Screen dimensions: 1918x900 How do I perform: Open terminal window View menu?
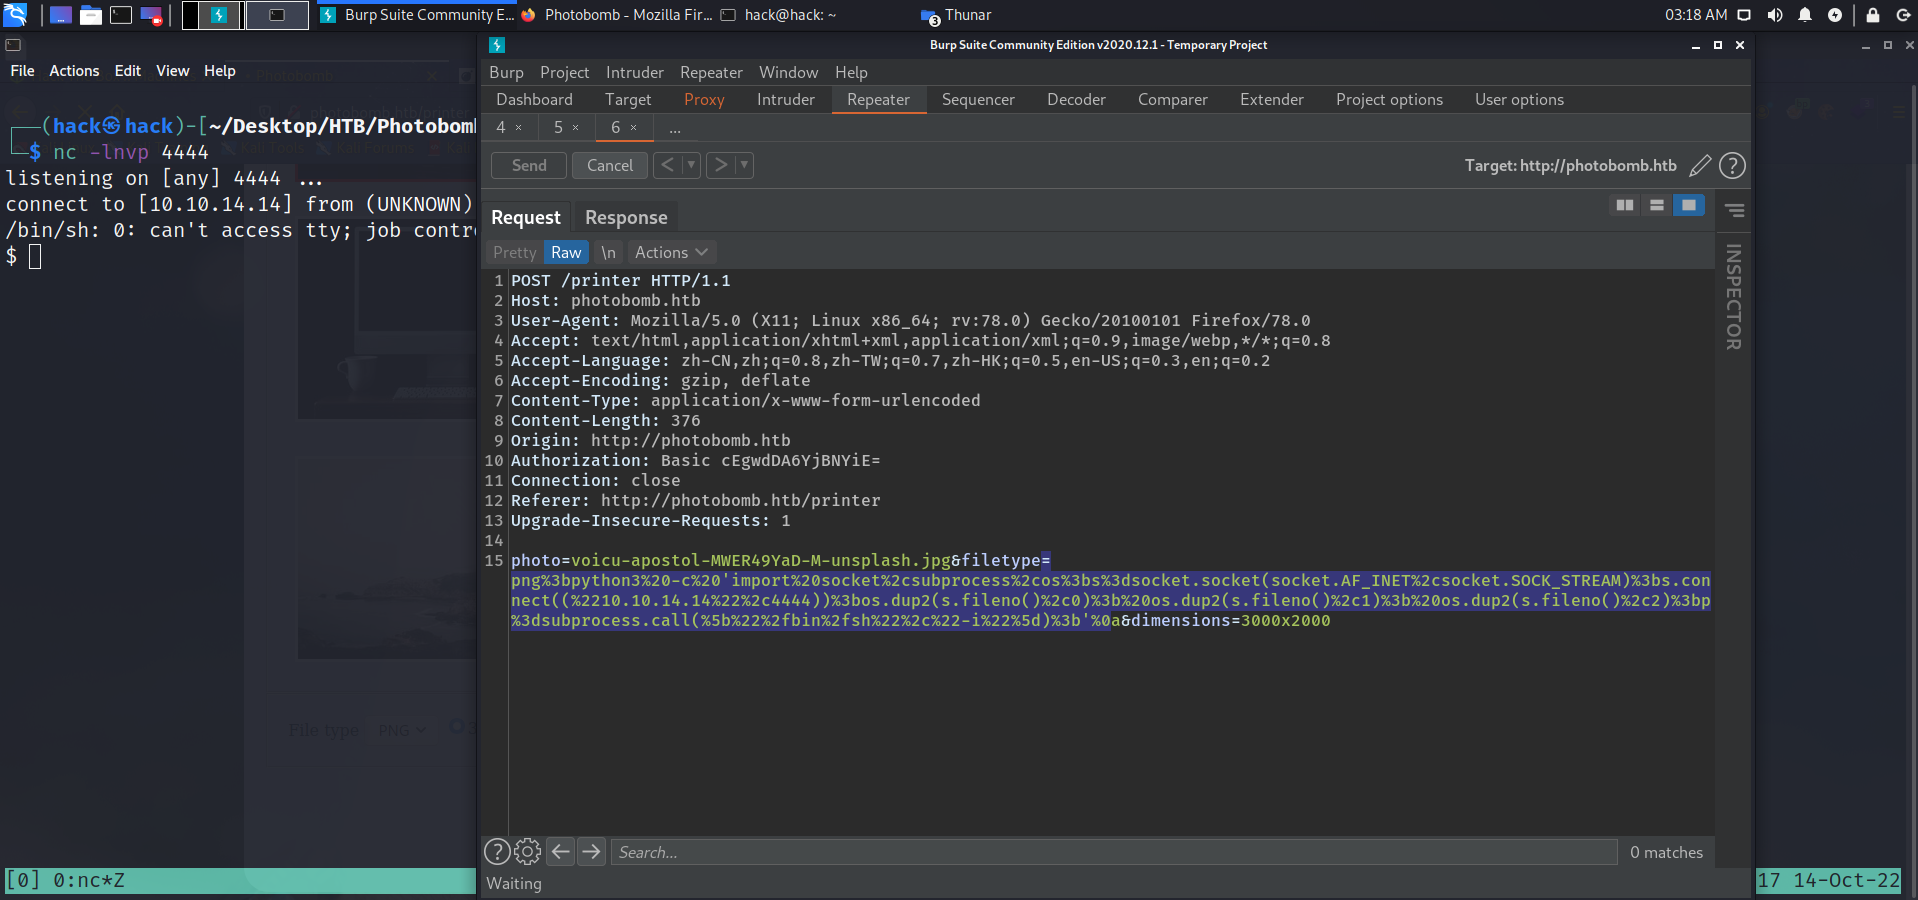(173, 71)
